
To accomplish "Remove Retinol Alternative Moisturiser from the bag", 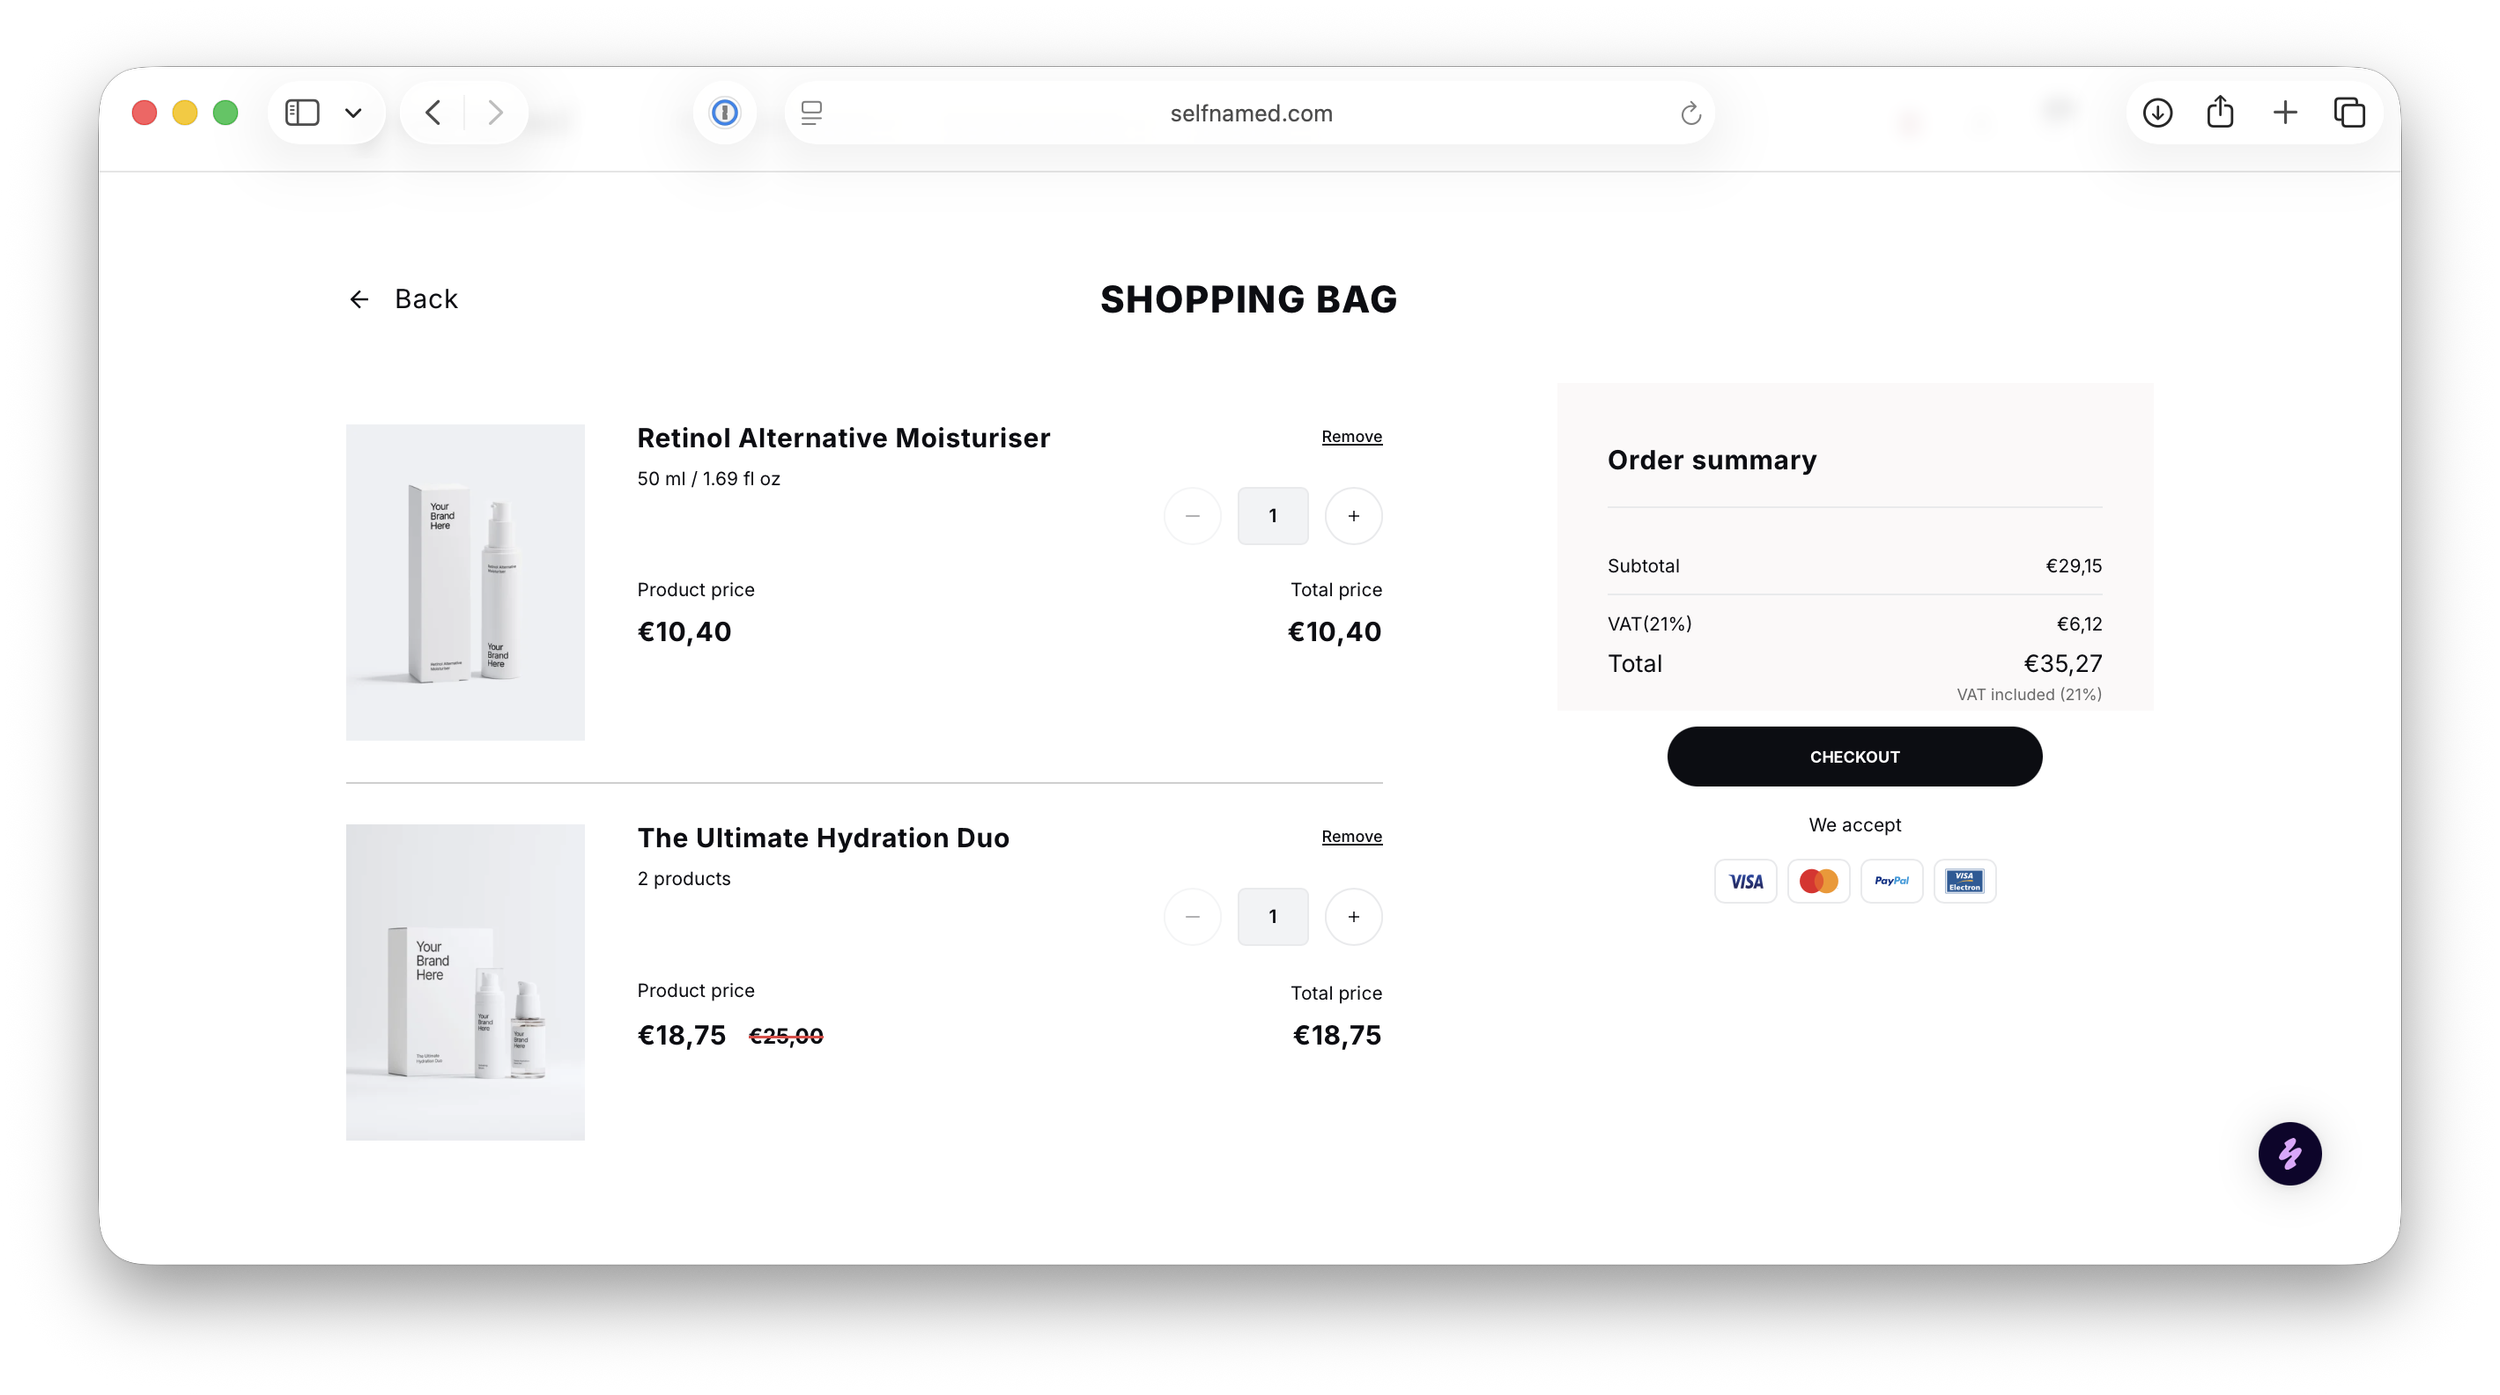I will point(1352,436).
